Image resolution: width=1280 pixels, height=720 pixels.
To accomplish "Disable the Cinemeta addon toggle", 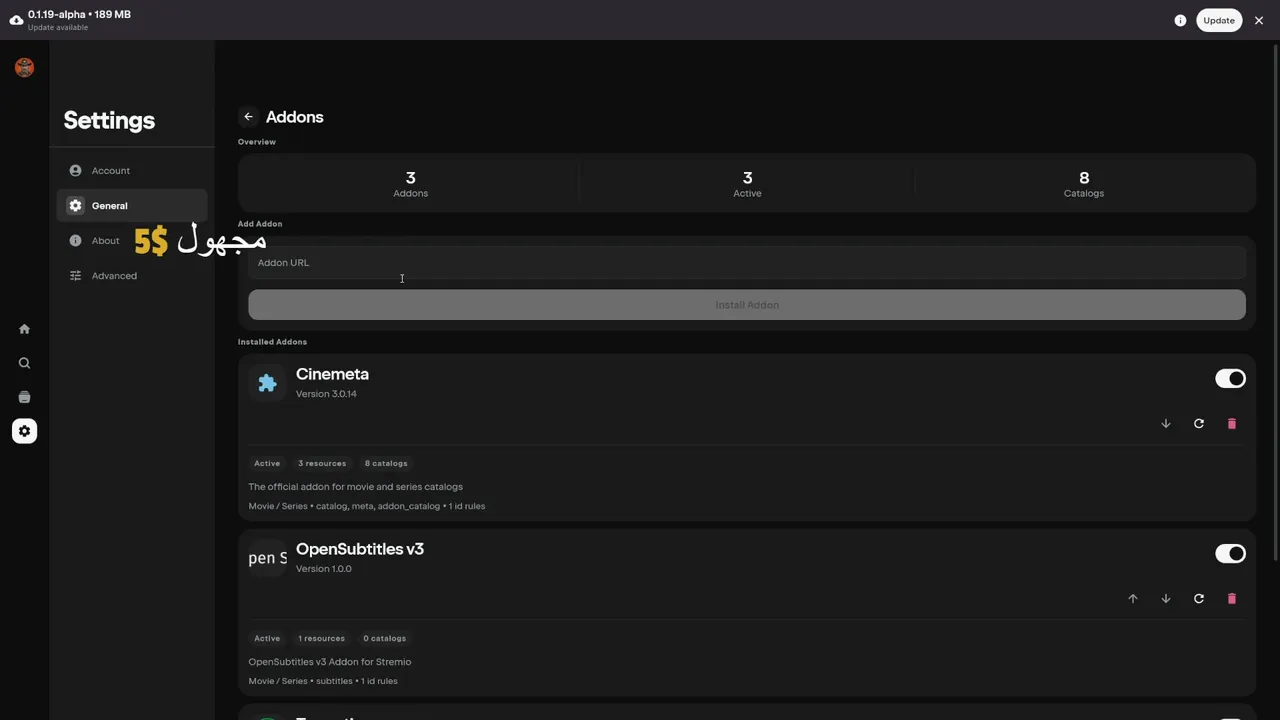I will (1230, 379).
